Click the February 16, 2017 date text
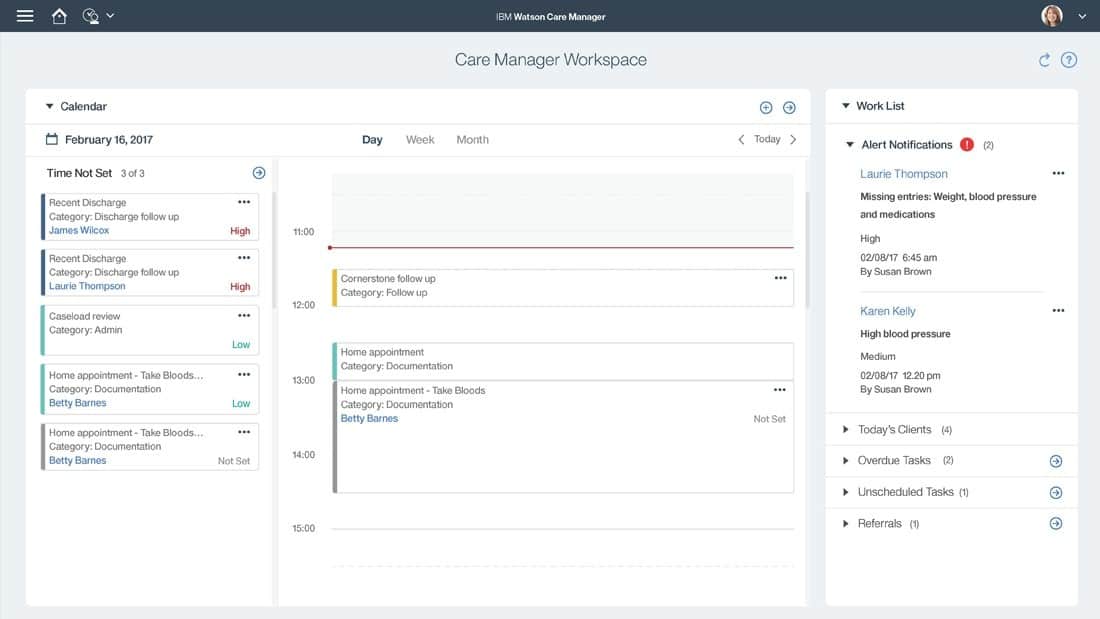 109,140
